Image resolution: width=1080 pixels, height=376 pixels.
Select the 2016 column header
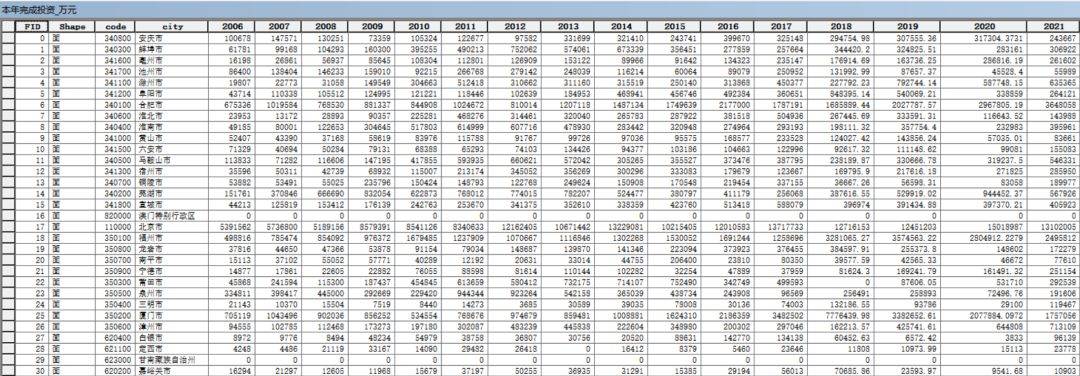coord(728,26)
